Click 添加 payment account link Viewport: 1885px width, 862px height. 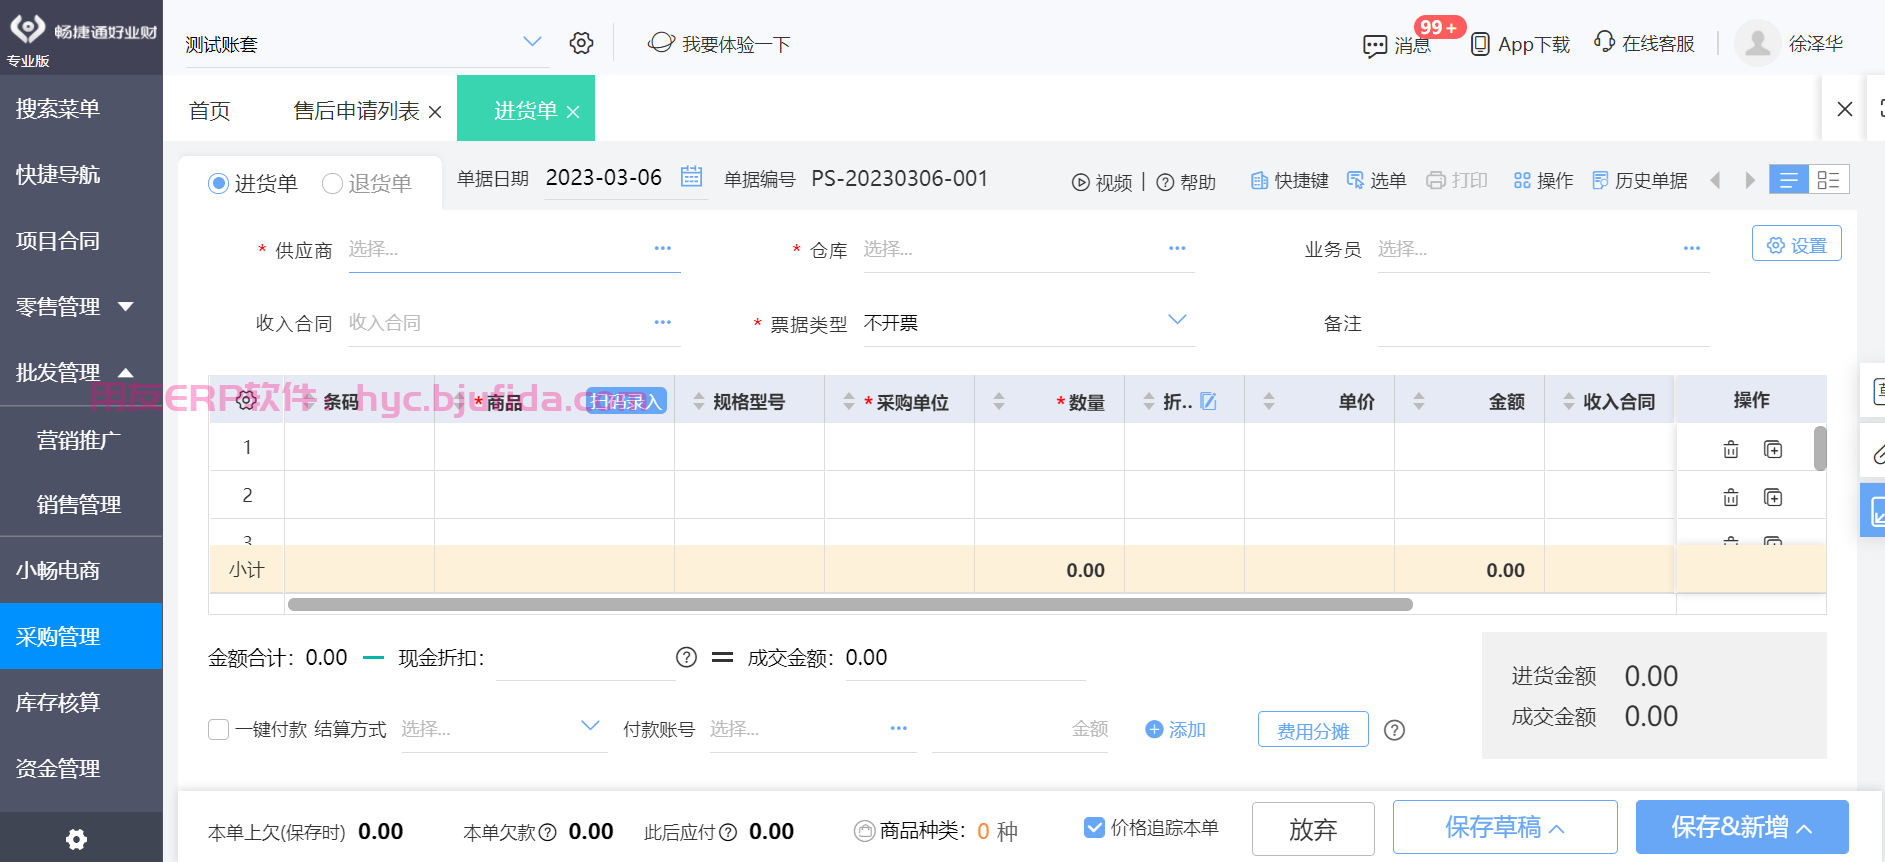tap(1175, 730)
